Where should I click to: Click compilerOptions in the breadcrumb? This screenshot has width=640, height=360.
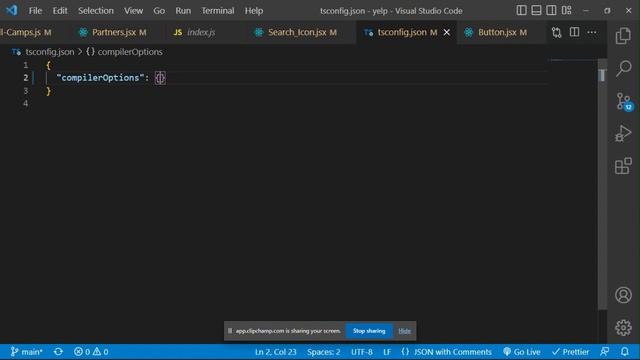[130, 52]
